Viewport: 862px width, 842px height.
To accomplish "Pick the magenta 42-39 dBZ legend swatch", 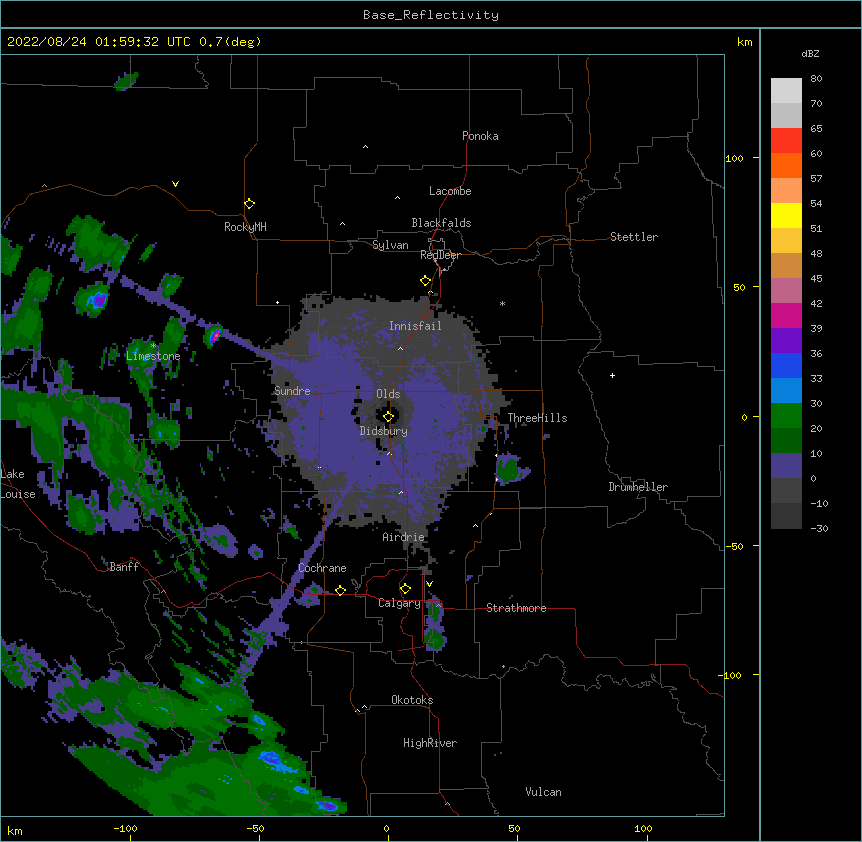I will [x=786, y=315].
